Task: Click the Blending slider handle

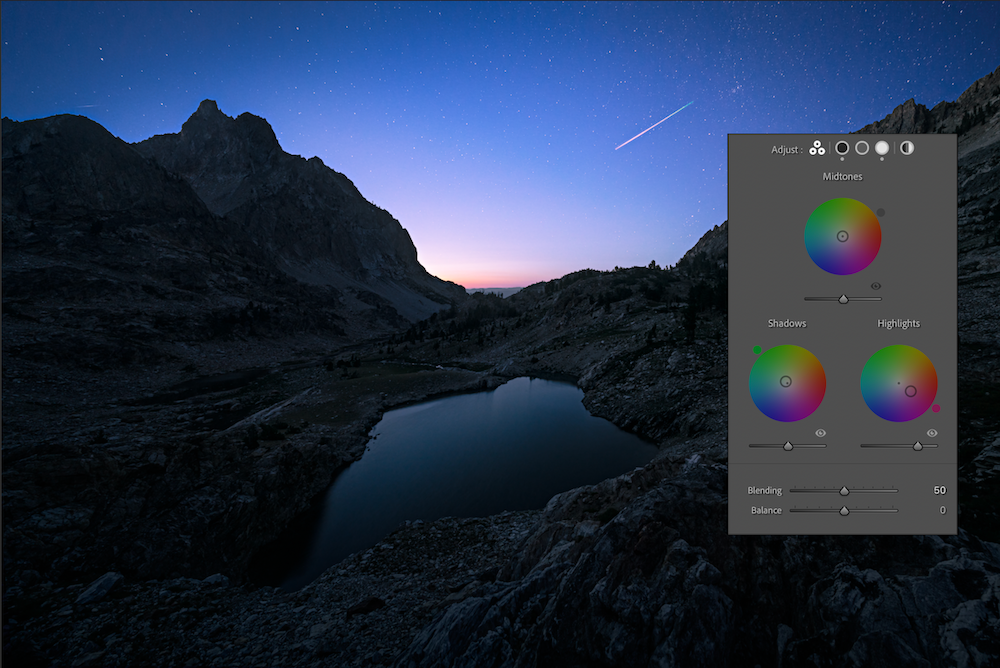Action: coord(844,491)
